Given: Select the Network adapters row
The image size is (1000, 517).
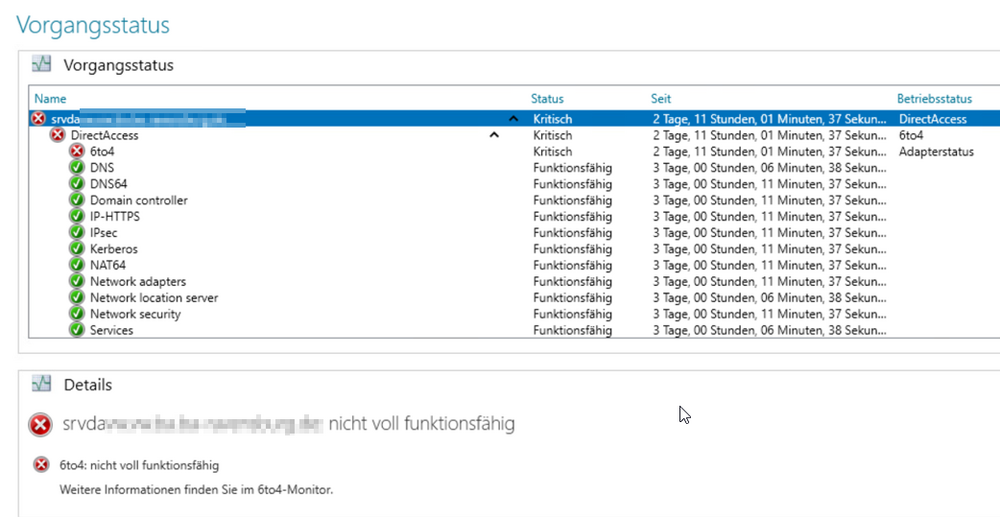Looking at the screenshot, I should pyautogui.click(x=137, y=282).
